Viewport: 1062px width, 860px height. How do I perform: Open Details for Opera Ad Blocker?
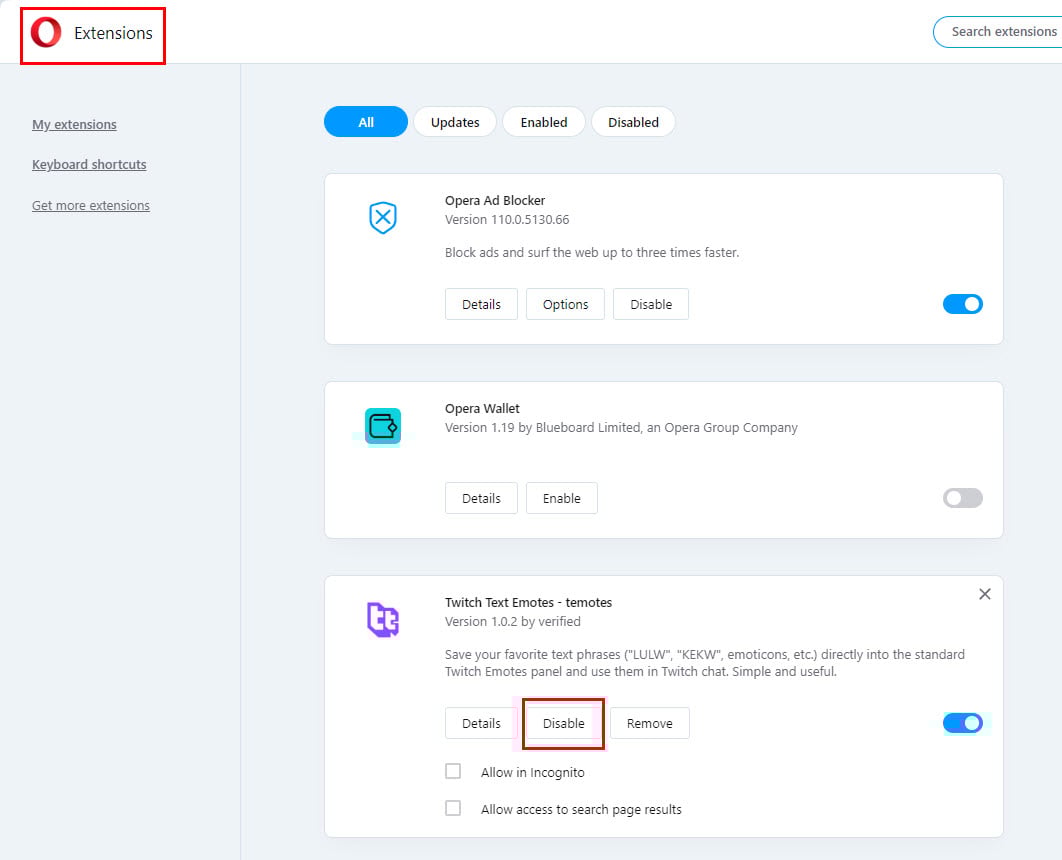coord(482,304)
